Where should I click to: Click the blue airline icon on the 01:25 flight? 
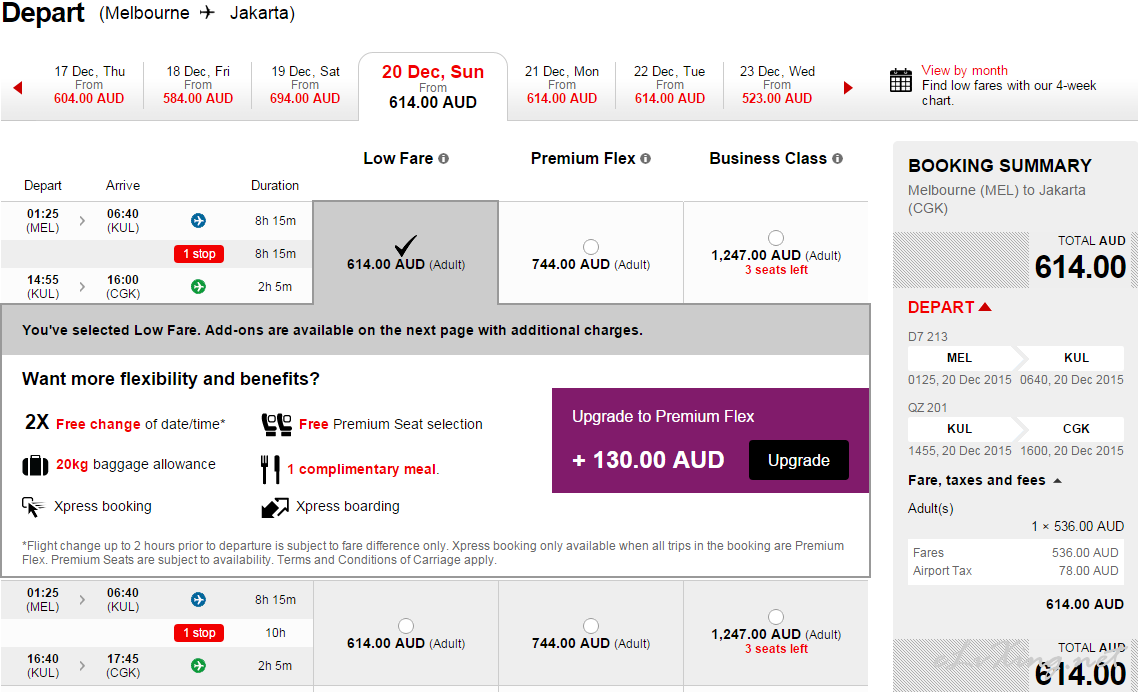tap(198, 220)
